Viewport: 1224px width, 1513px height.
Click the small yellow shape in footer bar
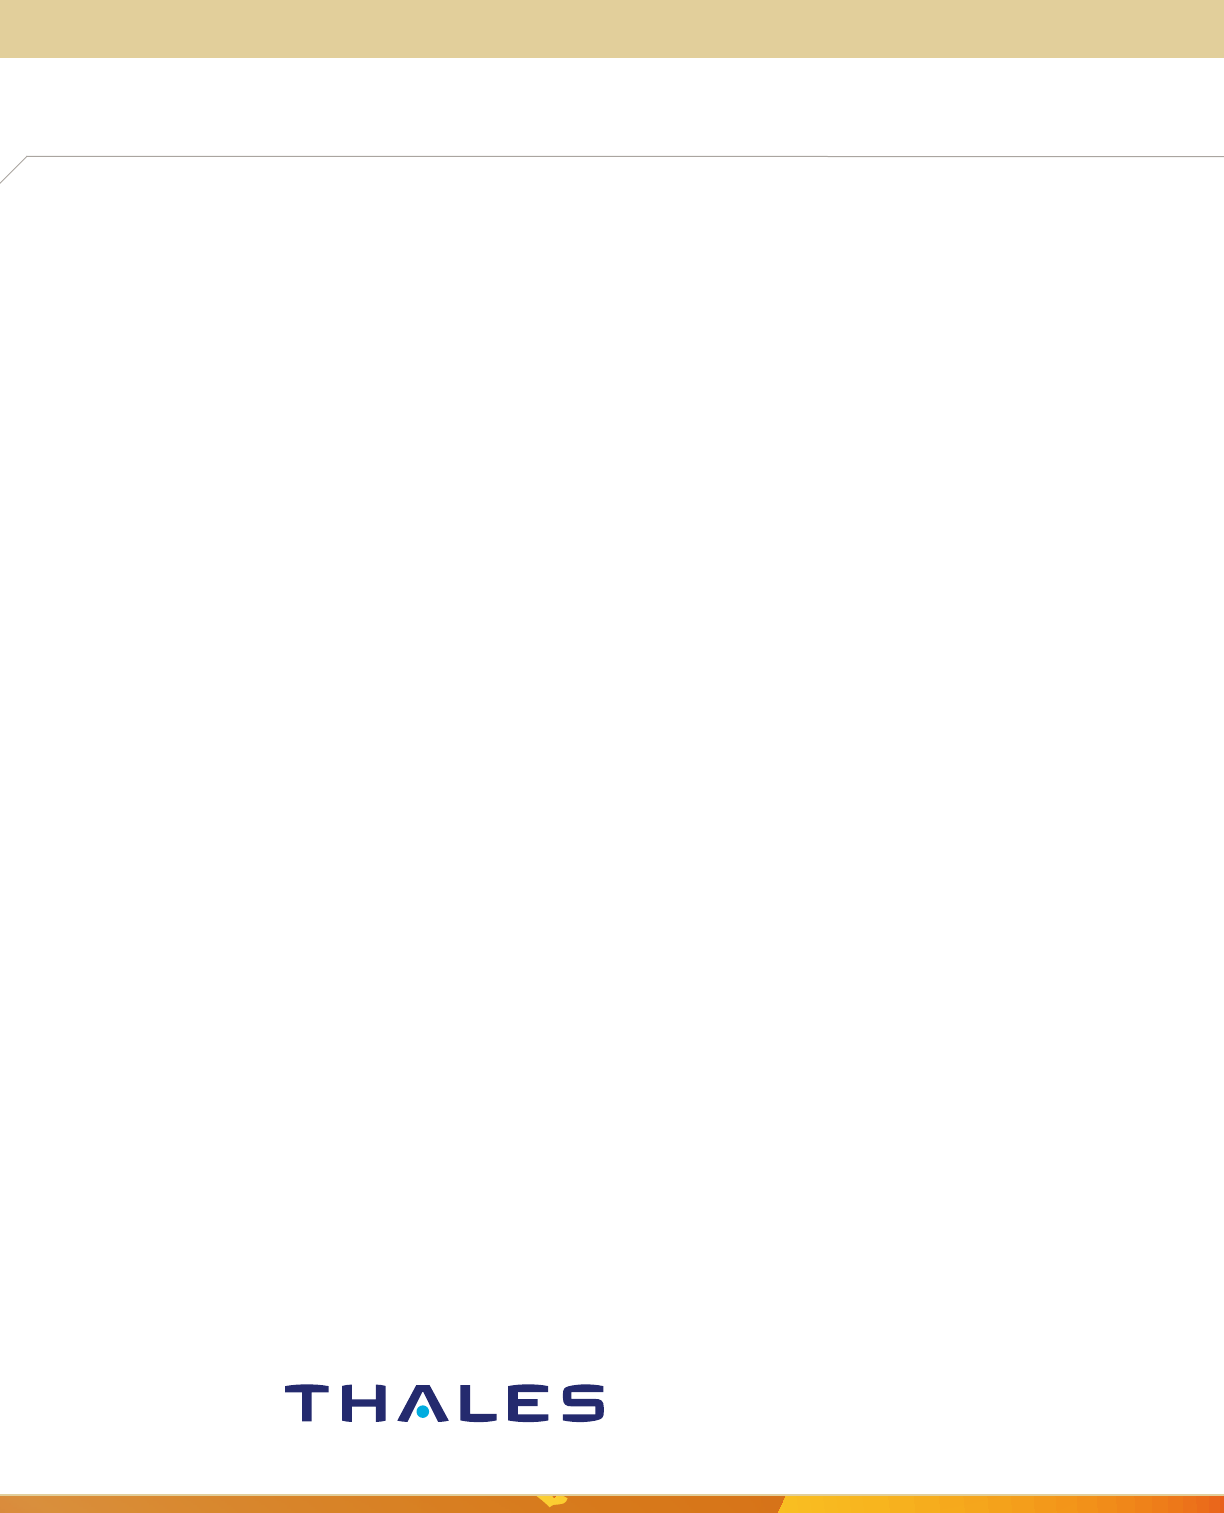(552, 1500)
